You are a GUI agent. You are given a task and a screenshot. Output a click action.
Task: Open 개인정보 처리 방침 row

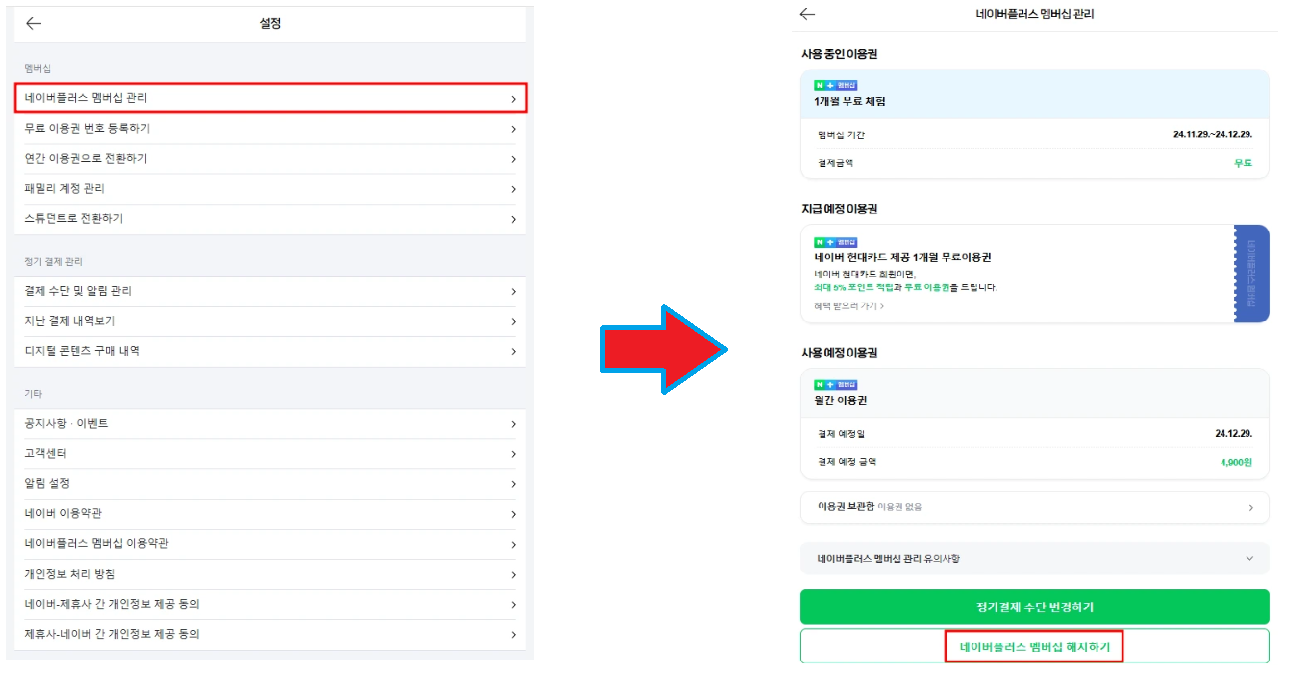(x=270, y=575)
